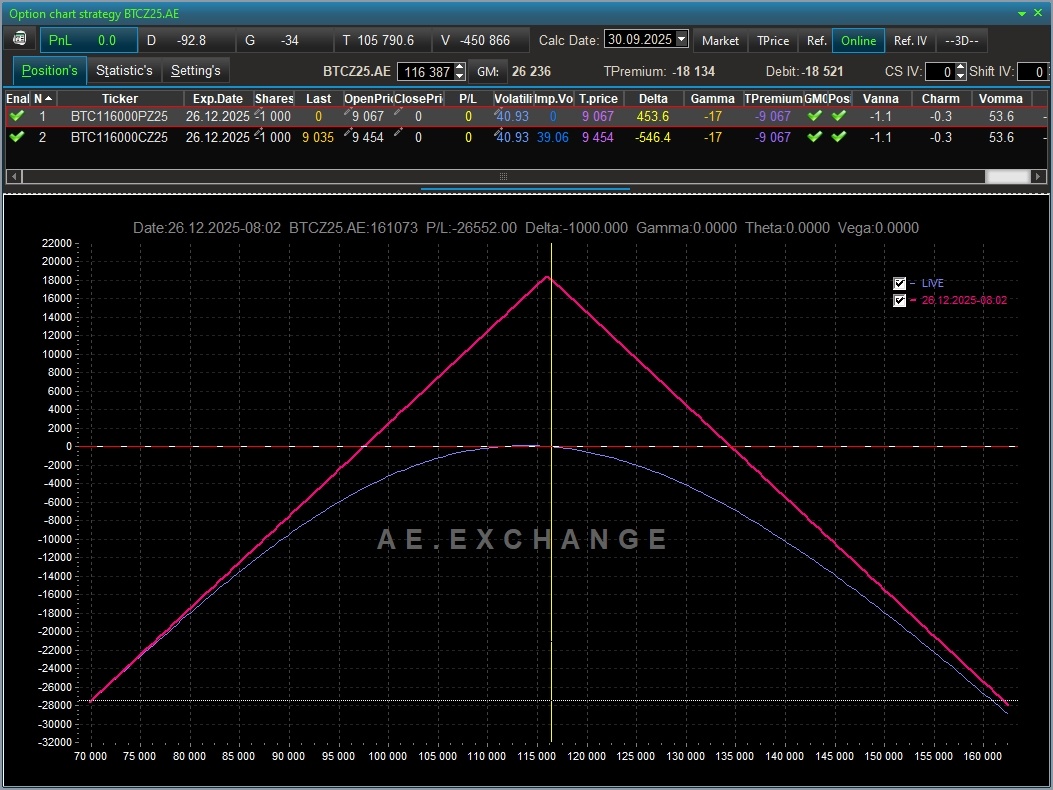This screenshot has height=790, width=1053.
Task: Toggle Pos checkmark in row 1
Action: point(839,116)
